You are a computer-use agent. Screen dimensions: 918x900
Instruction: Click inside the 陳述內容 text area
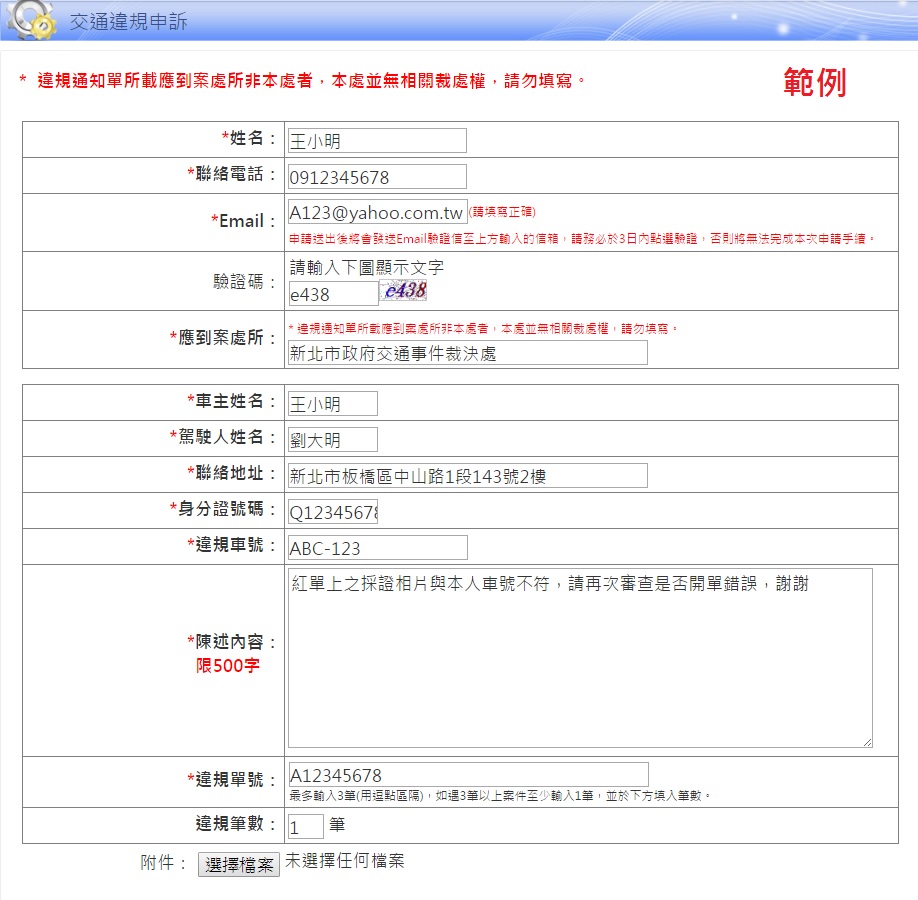[x=580, y=658]
